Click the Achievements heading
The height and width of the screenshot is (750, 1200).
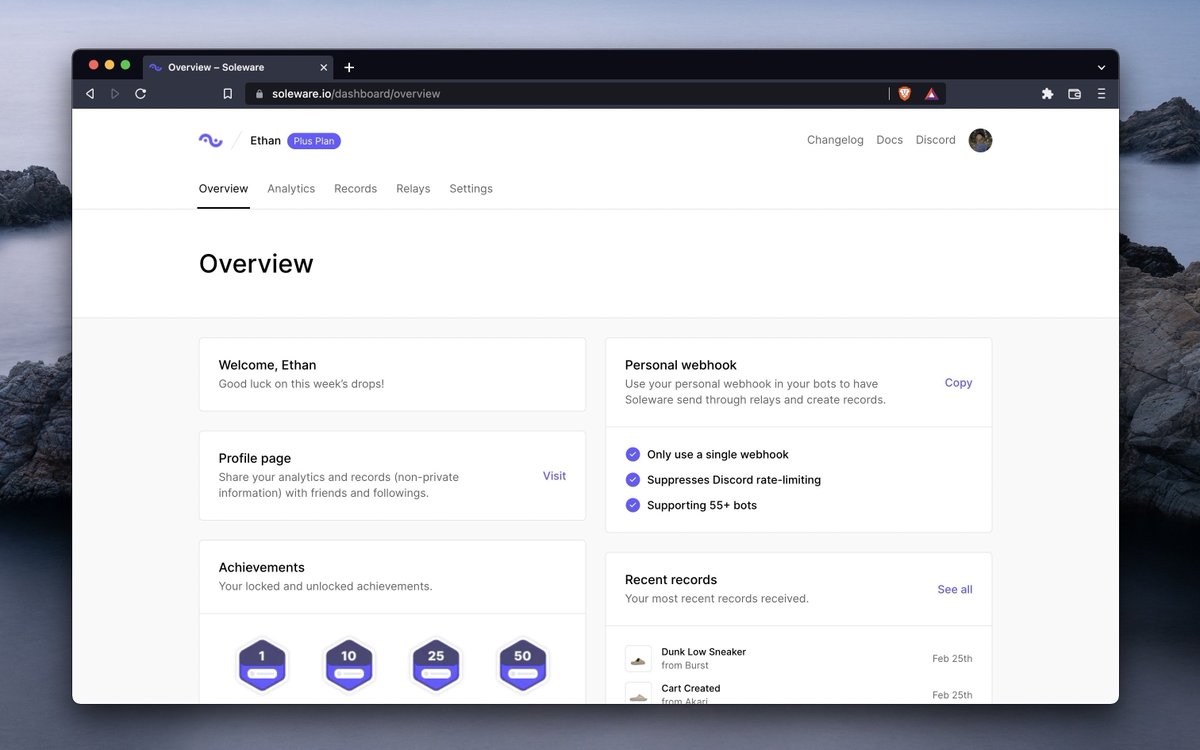coord(262,567)
